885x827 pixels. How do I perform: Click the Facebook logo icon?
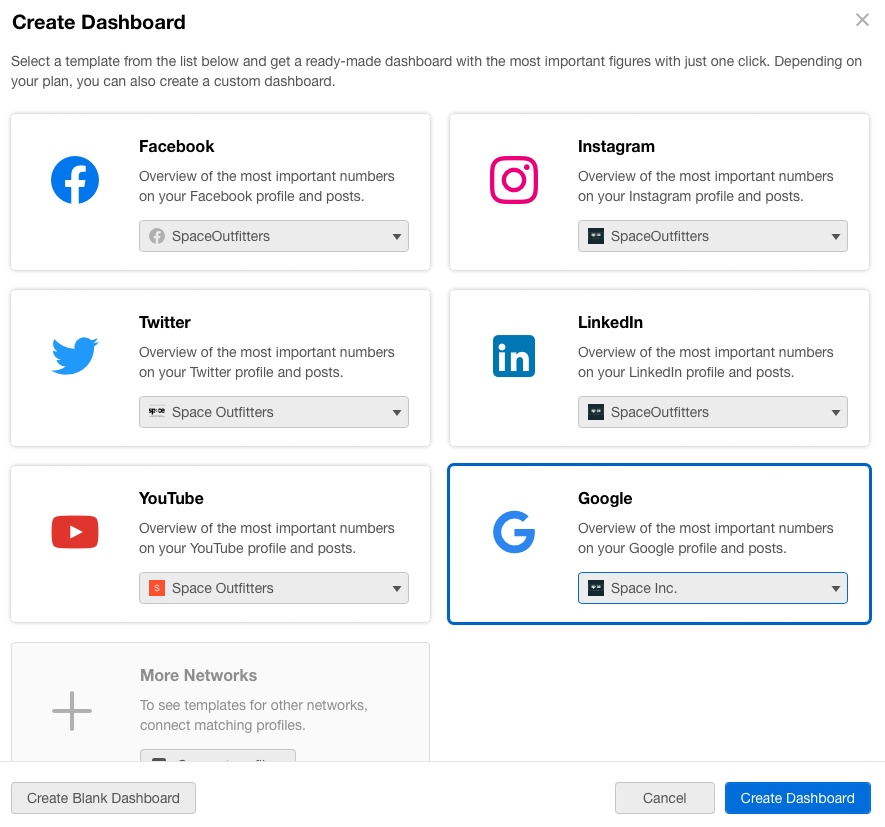(x=75, y=180)
